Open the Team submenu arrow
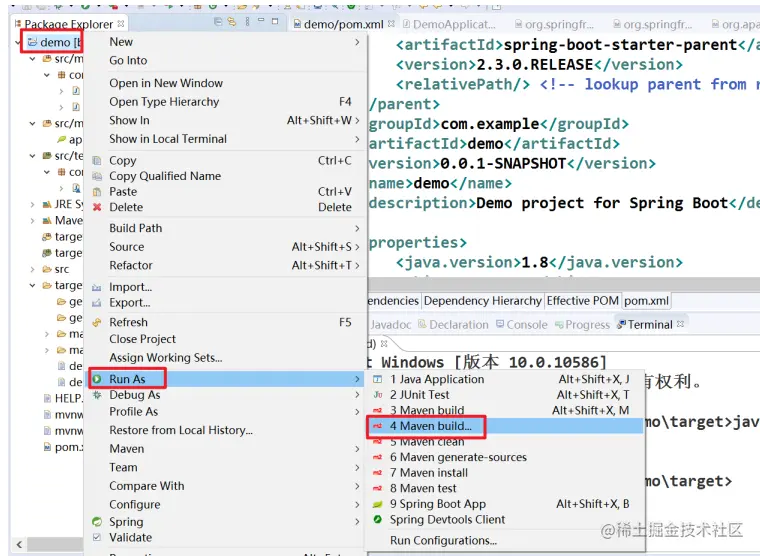Image resolution: width=760 pixels, height=556 pixels. [357, 467]
